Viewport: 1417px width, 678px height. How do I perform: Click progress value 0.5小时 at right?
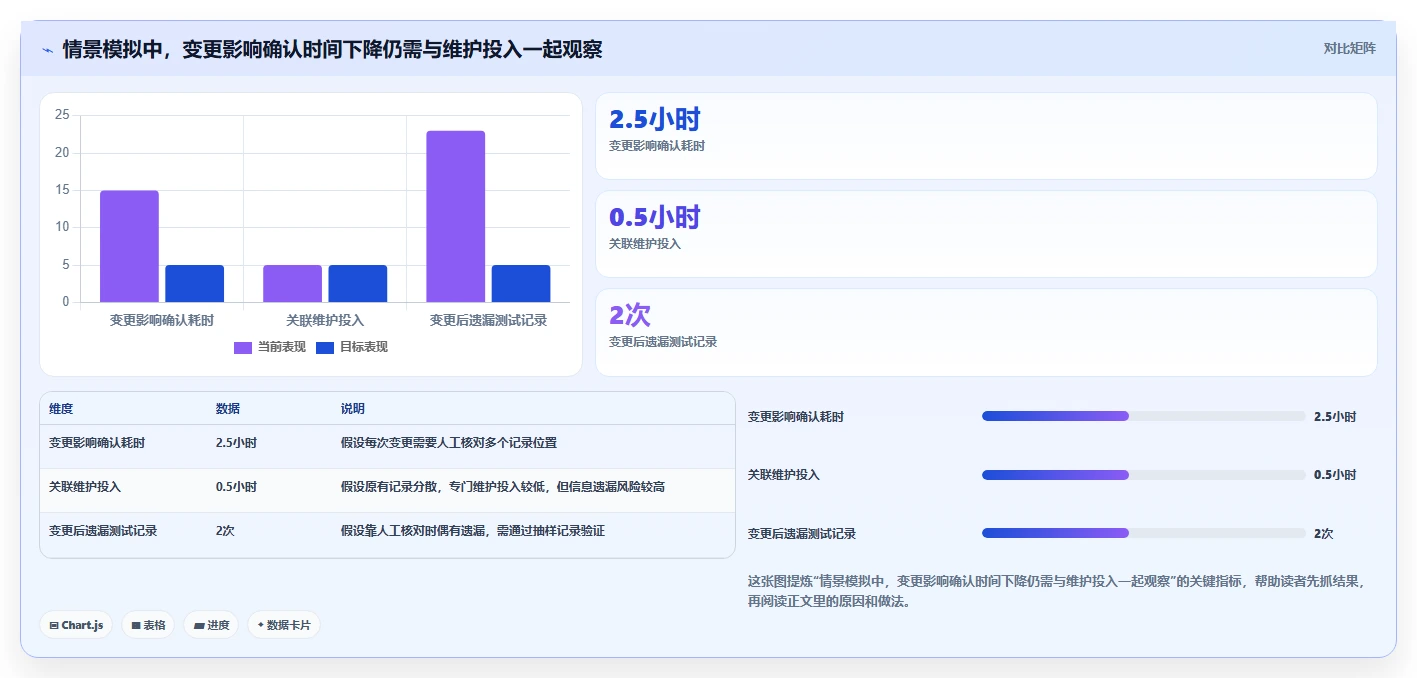[x=1335, y=475]
